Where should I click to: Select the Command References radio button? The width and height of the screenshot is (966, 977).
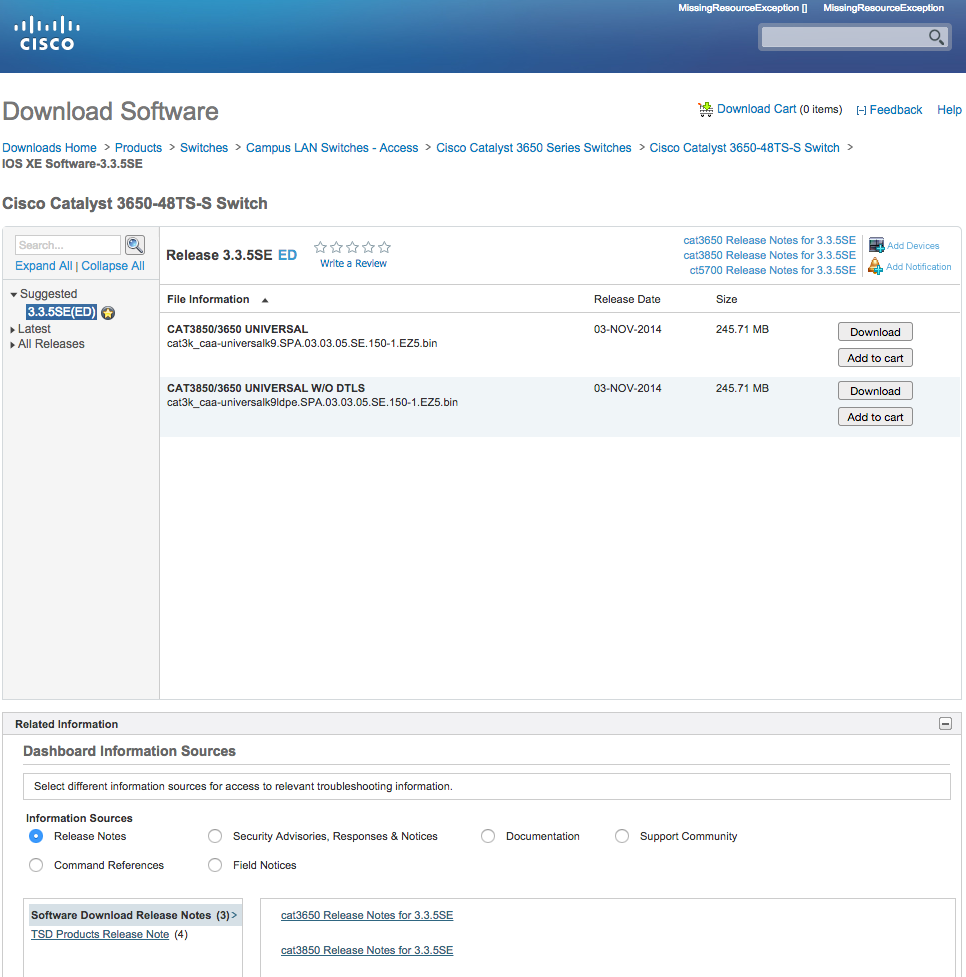(x=36, y=865)
